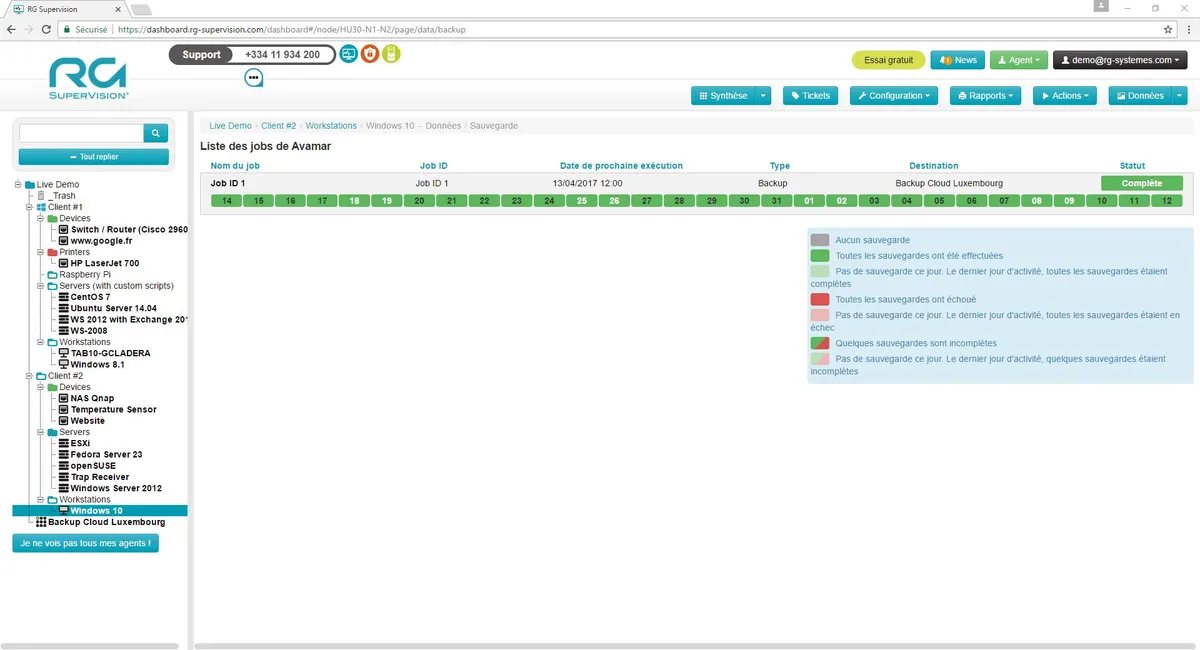
Task: Click the grey 'Aucun sauvegarde' legend swatch
Action: 820,241
